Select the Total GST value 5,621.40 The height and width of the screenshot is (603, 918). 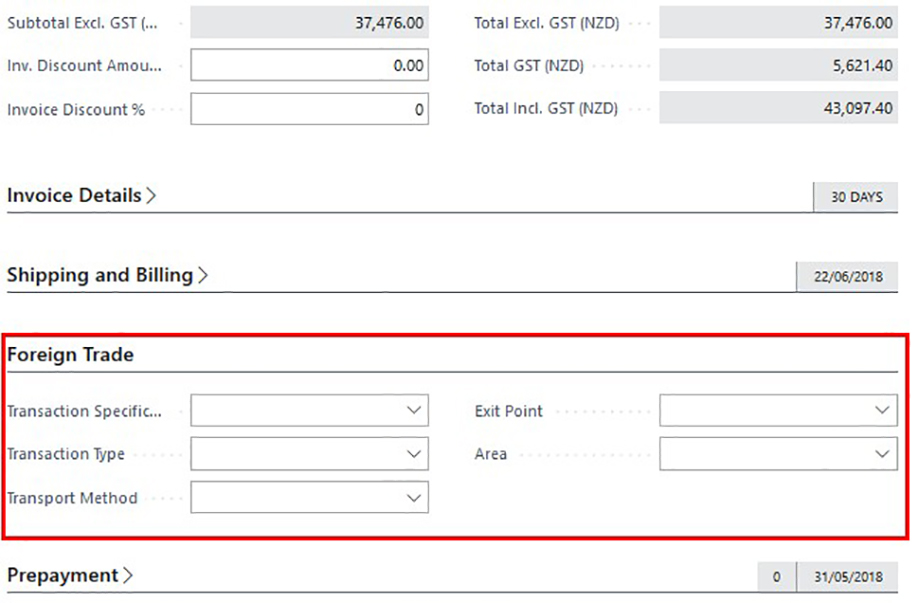778,65
